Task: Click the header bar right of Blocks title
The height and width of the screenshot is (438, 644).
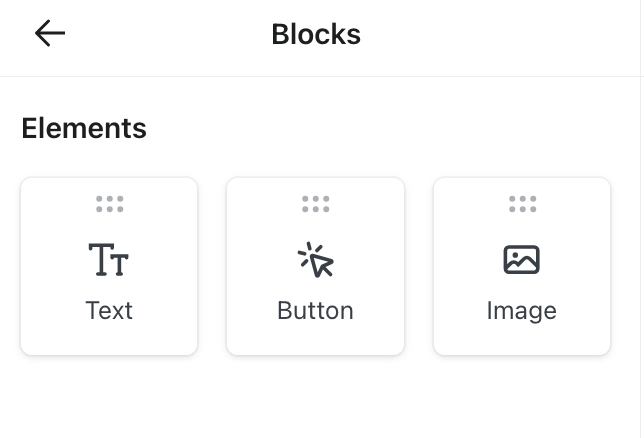Action: (x=500, y=36)
